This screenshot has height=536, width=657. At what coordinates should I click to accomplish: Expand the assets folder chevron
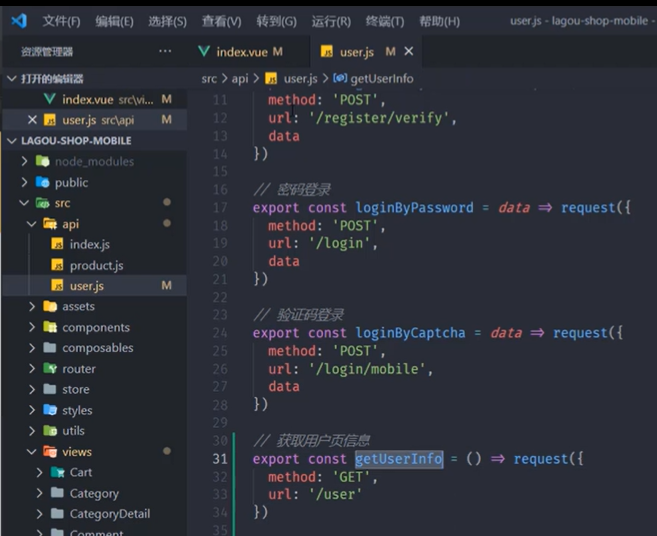click(x=32, y=306)
